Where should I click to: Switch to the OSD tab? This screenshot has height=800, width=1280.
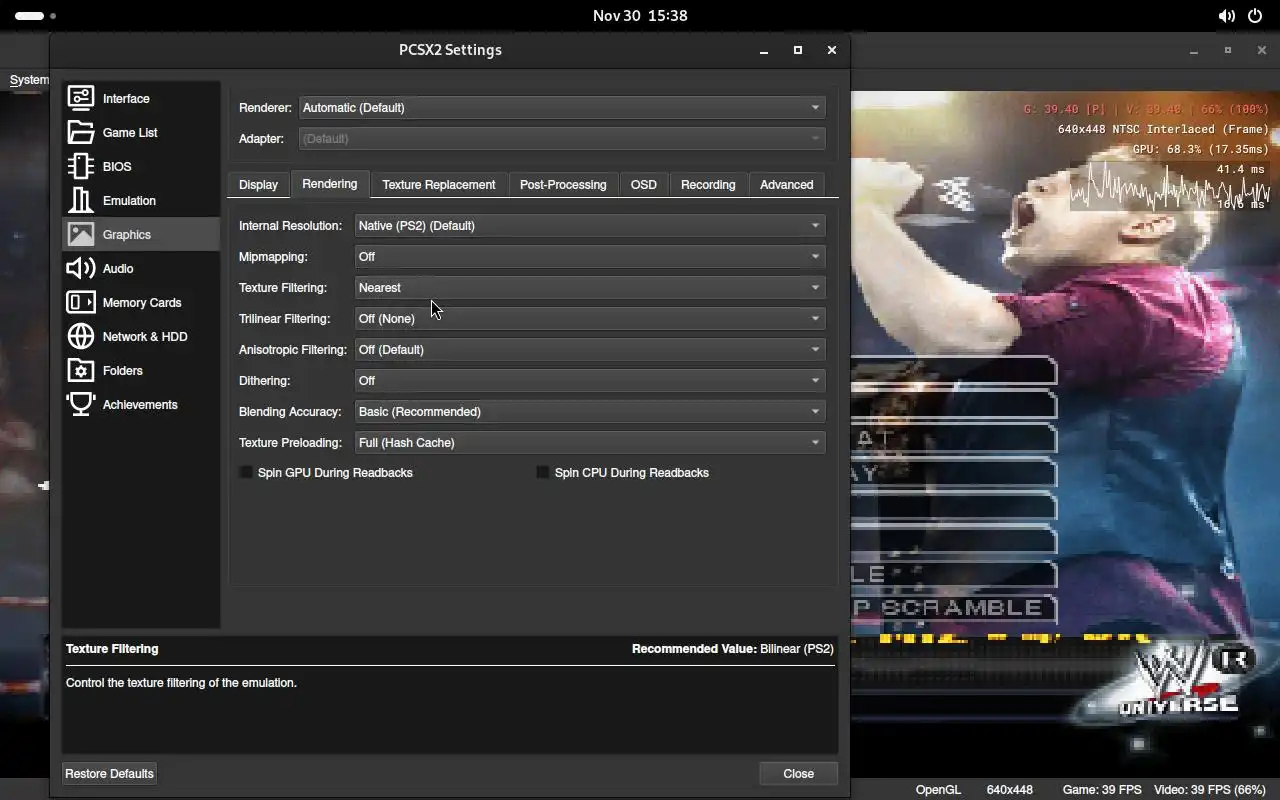pos(644,185)
